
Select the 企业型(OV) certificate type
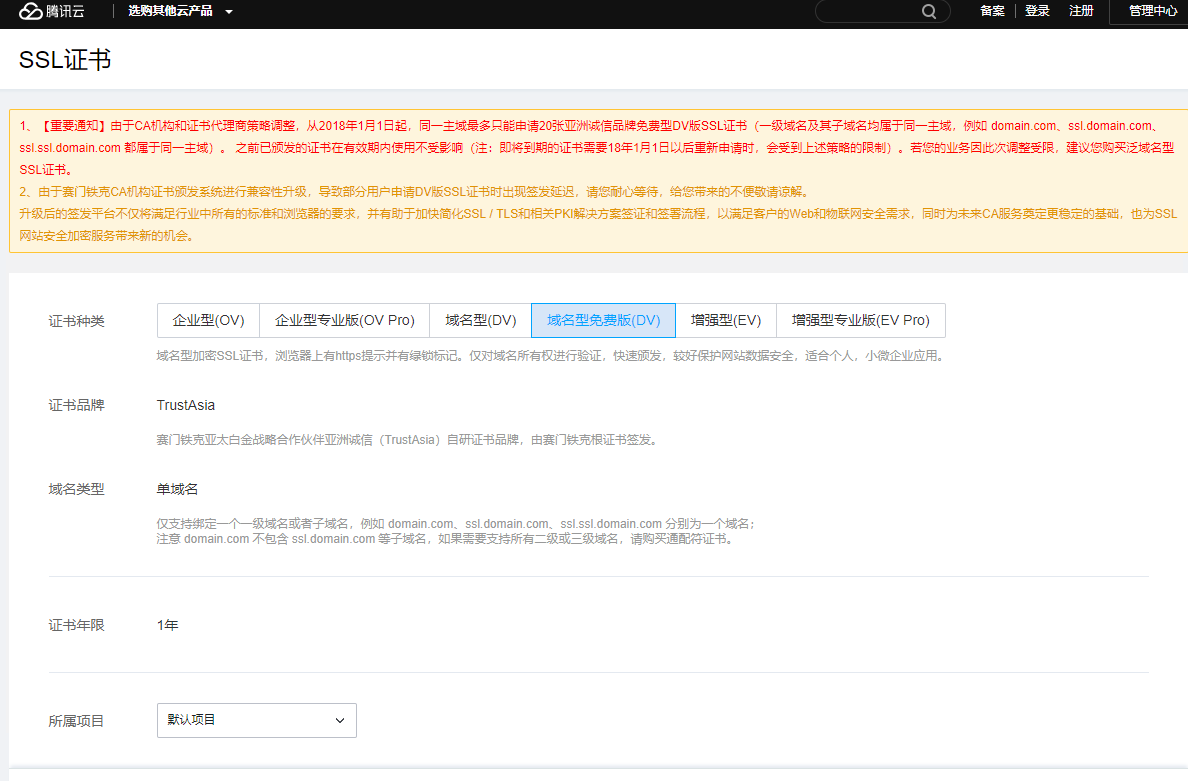click(x=208, y=320)
